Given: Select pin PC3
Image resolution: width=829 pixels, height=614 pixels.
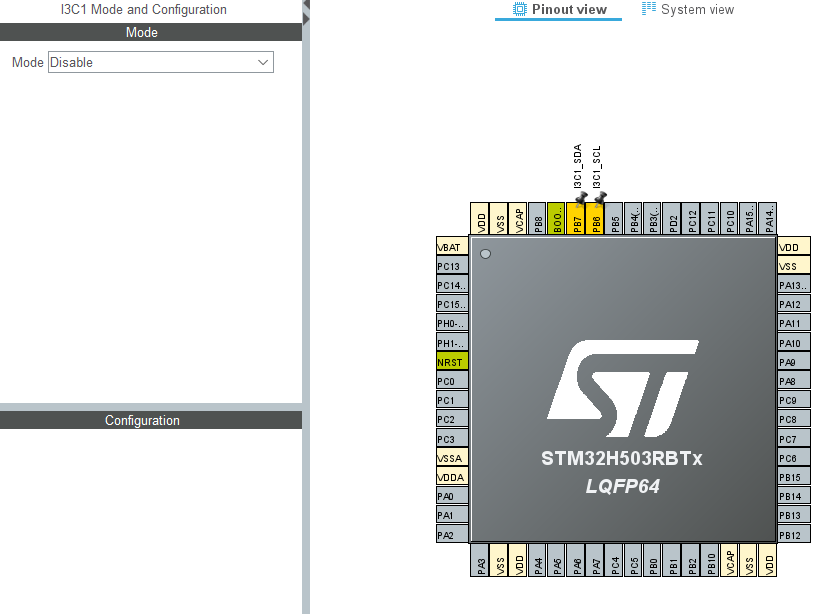Looking at the screenshot, I should [452, 439].
